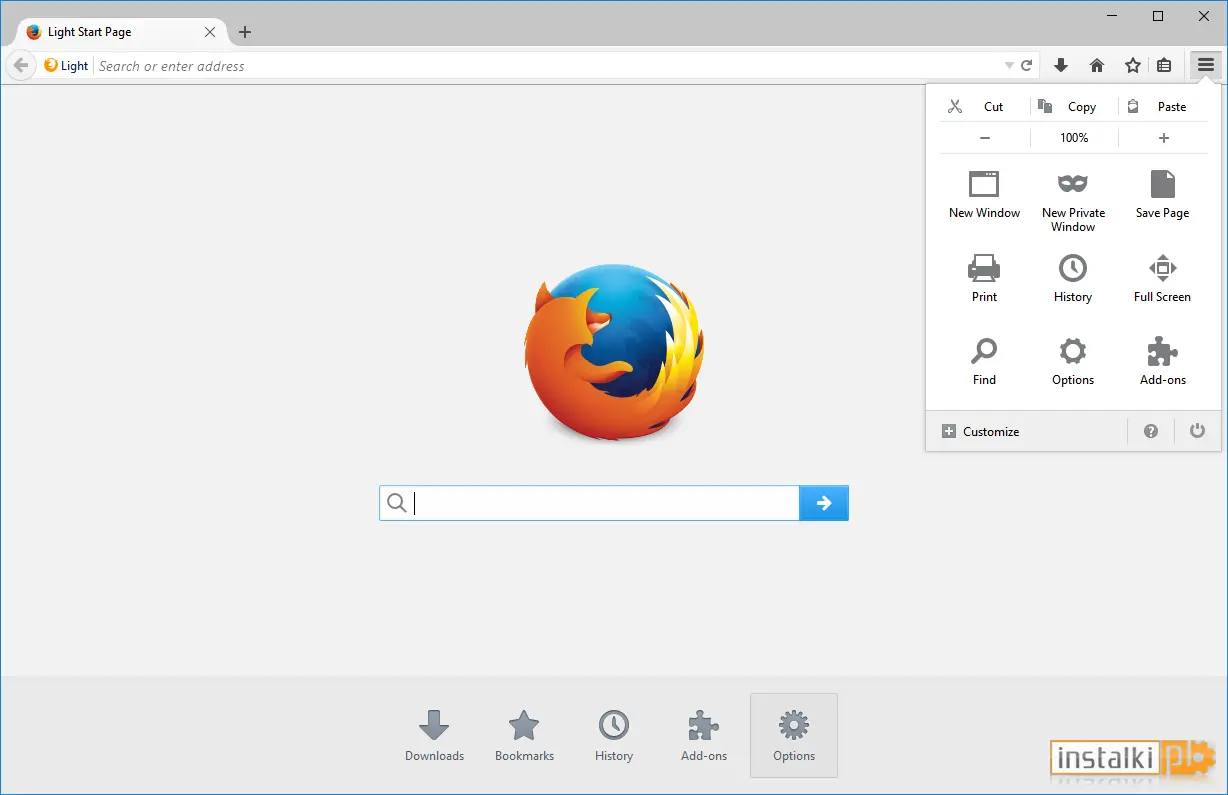1228x795 pixels.
Task: Click Cut in the menu panel
Action: coord(983,106)
